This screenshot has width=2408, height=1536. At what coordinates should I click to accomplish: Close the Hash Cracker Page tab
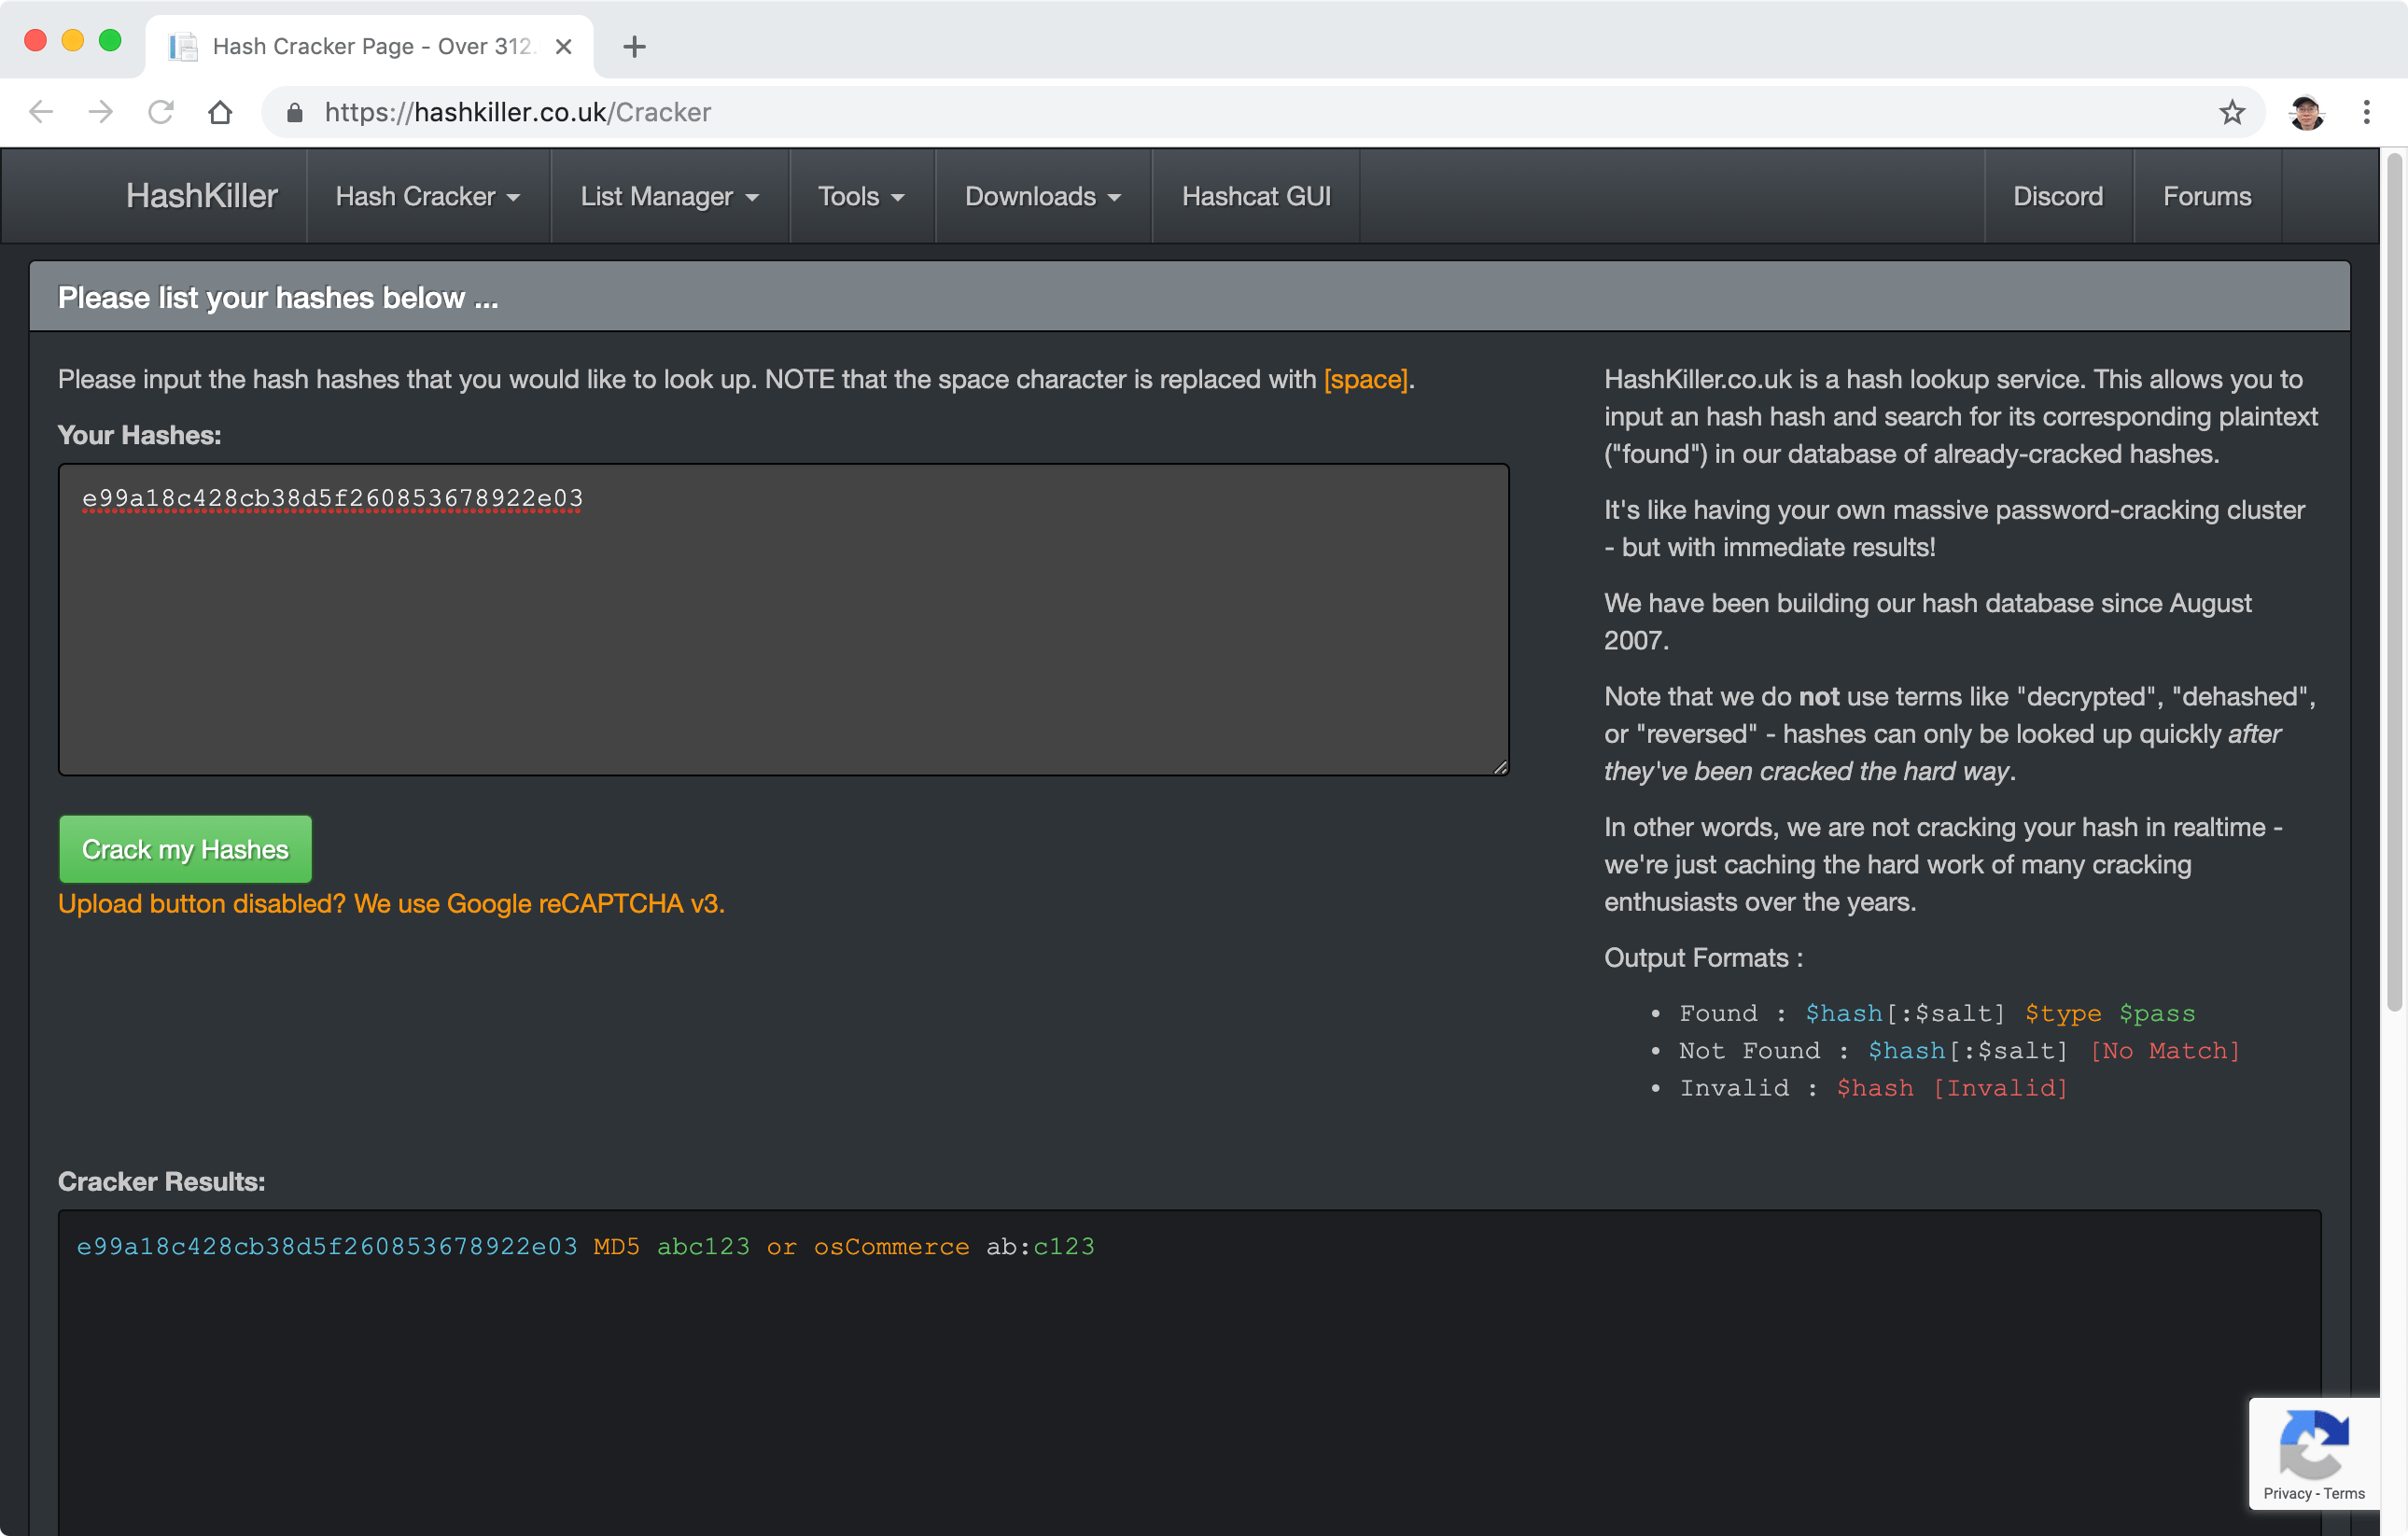[564, 46]
